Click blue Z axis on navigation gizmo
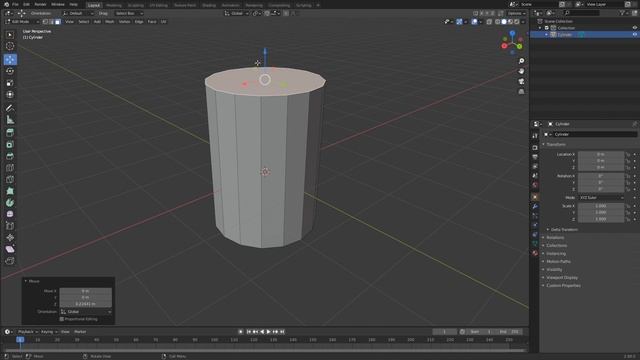Image resolution: width=640 pixels, height=360 pixels. pyautogui.click(x=512, y=33)
